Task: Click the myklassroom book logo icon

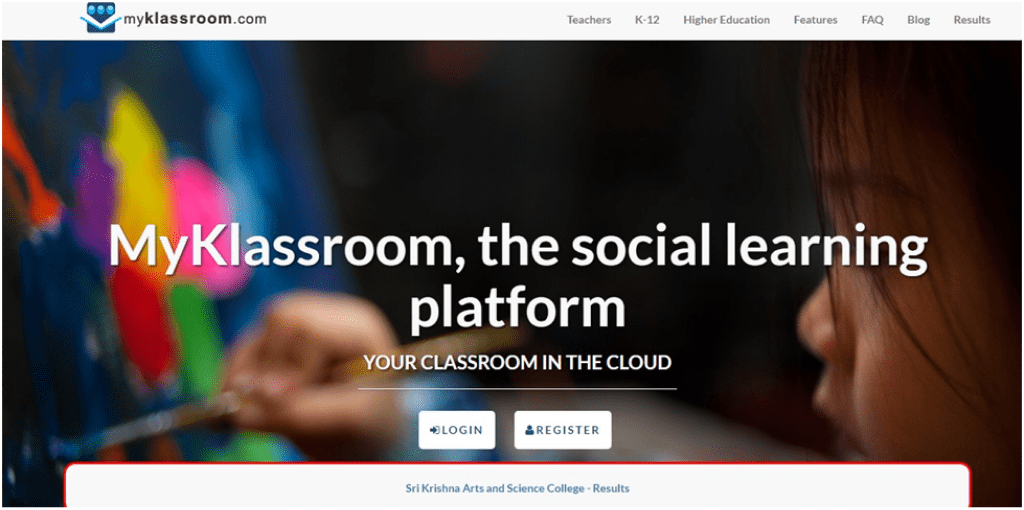Action: (x=101, y=18)
